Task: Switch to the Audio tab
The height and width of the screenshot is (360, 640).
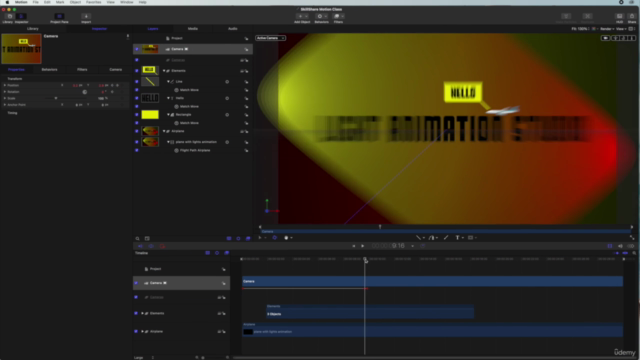Action: click(233, 29)
